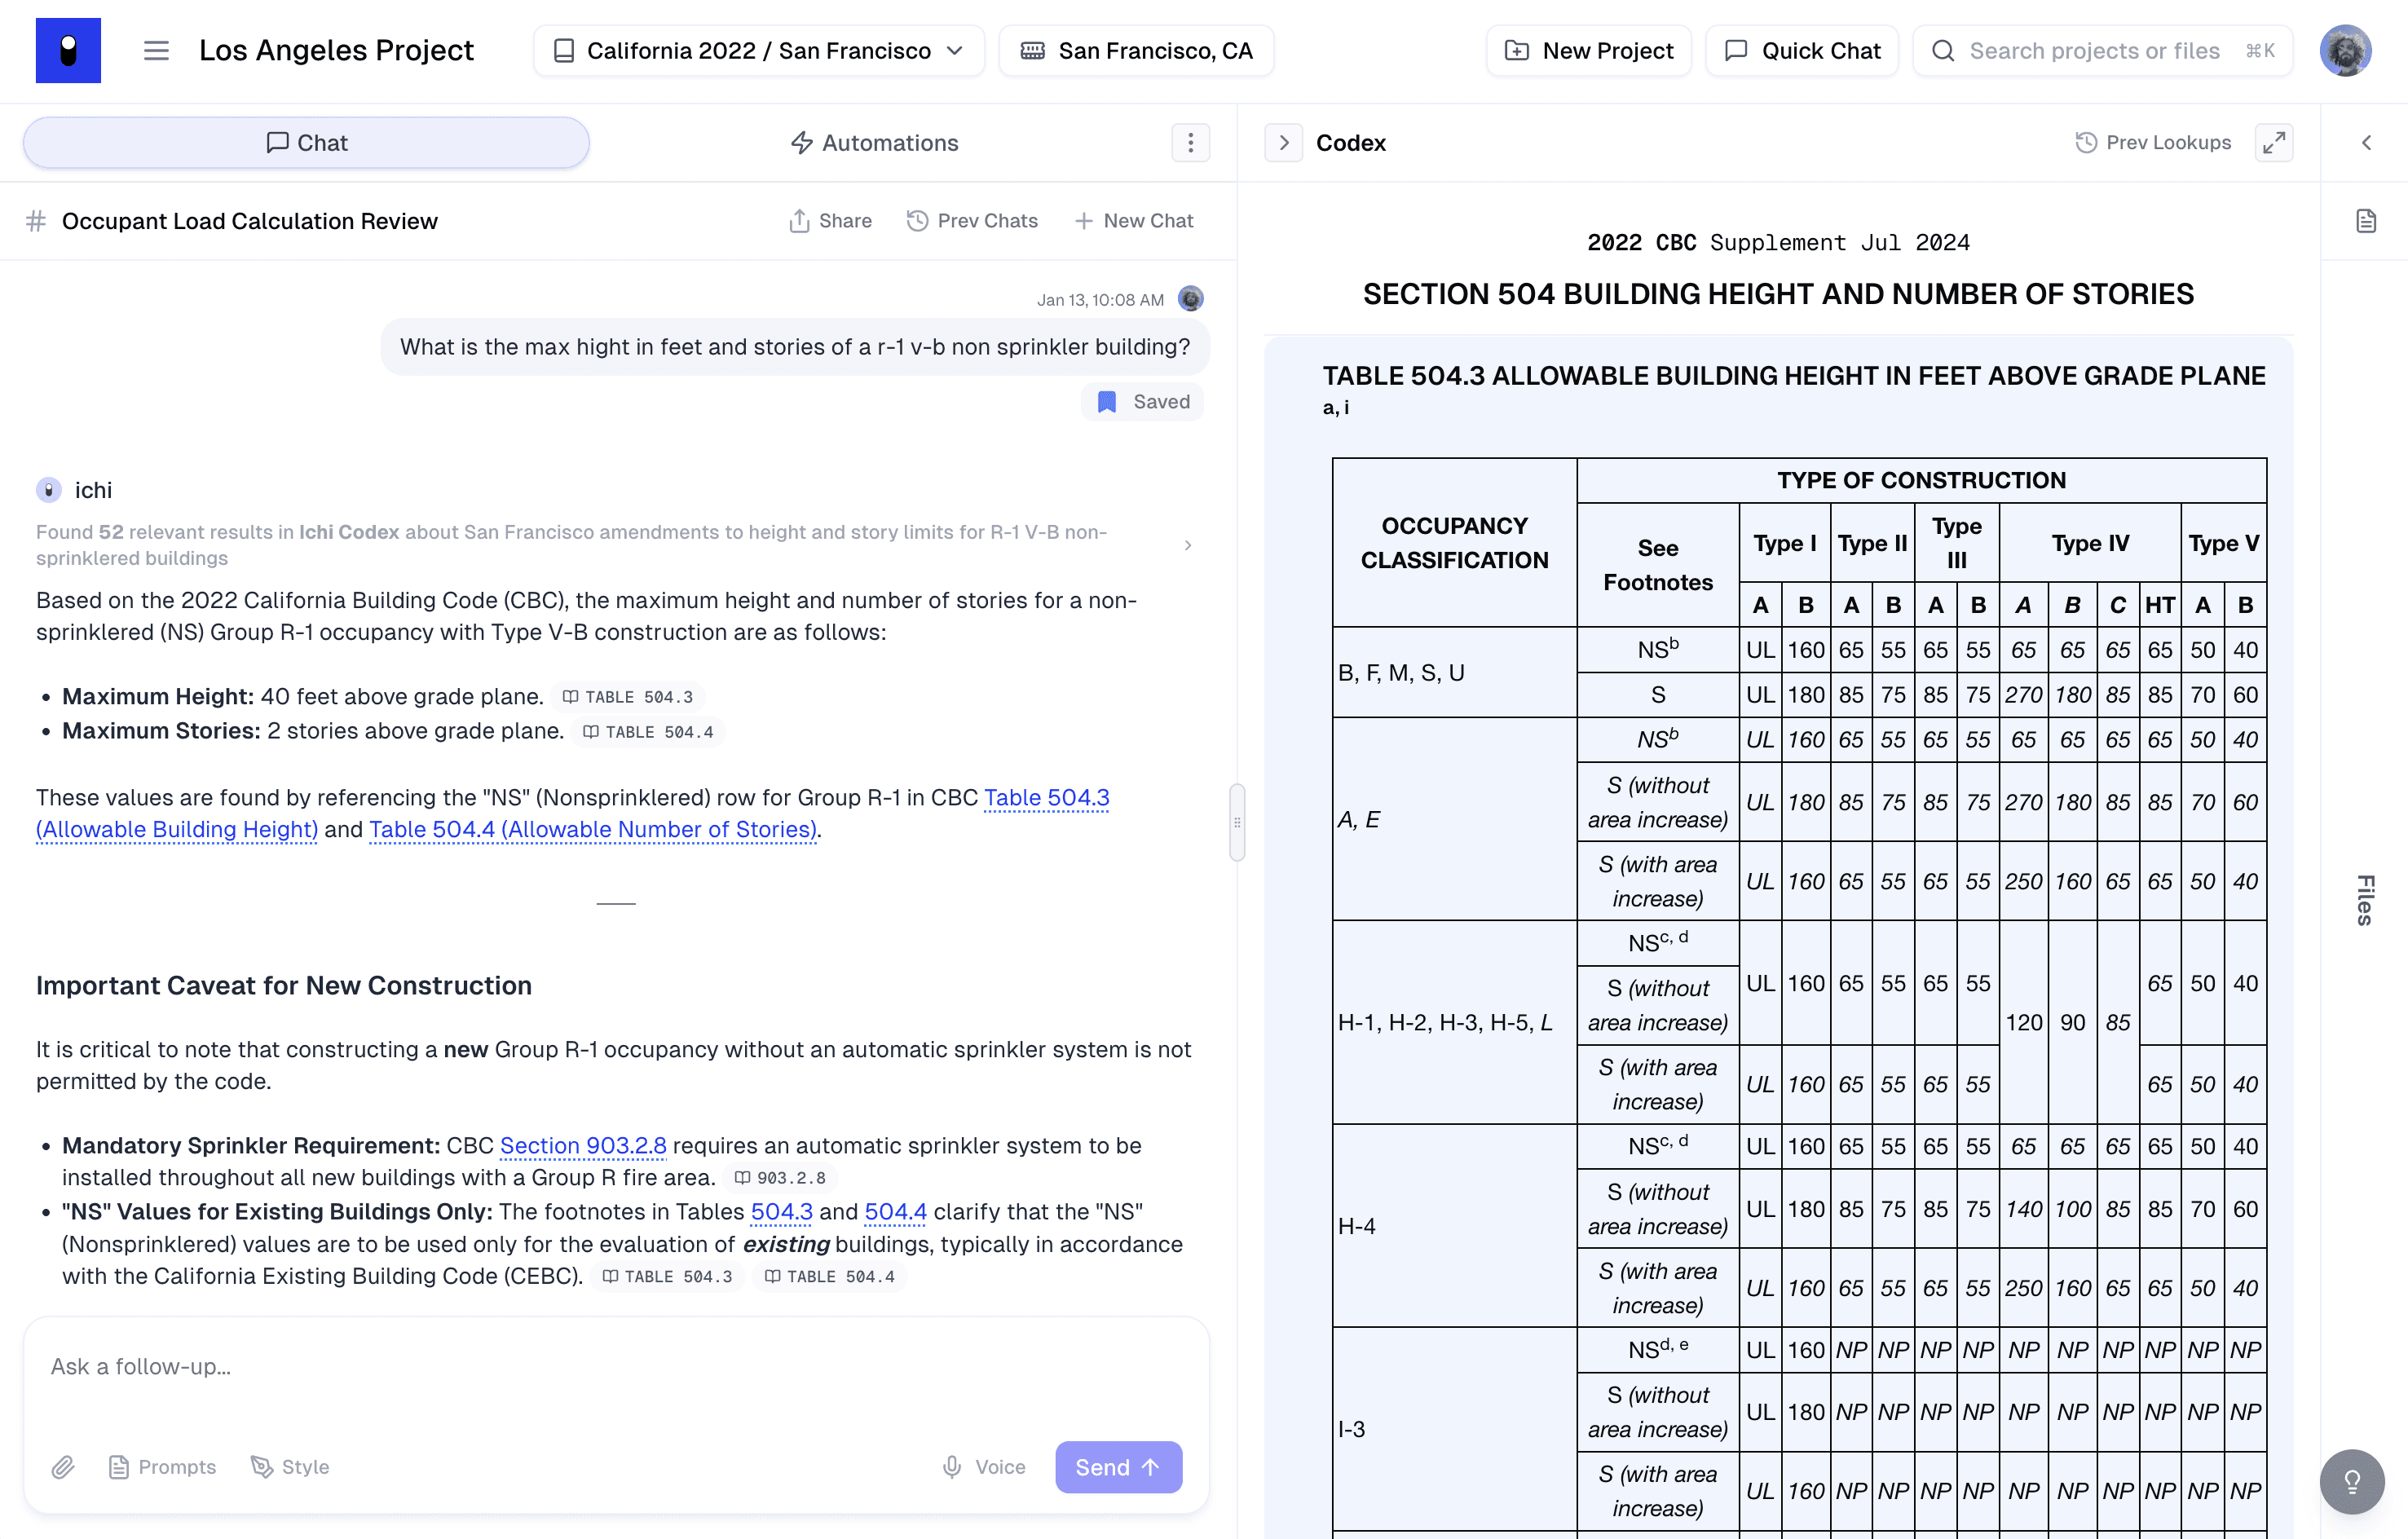Click the lightbulb help button
The width and height of the screenshot is (2408, 1539).
point(2351,1481)
